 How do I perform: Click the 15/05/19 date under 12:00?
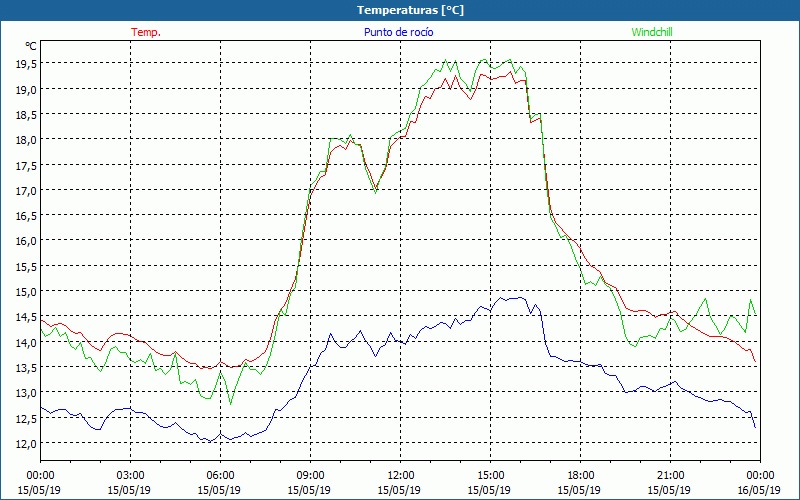pyautogui.click(x=399, y=490)
